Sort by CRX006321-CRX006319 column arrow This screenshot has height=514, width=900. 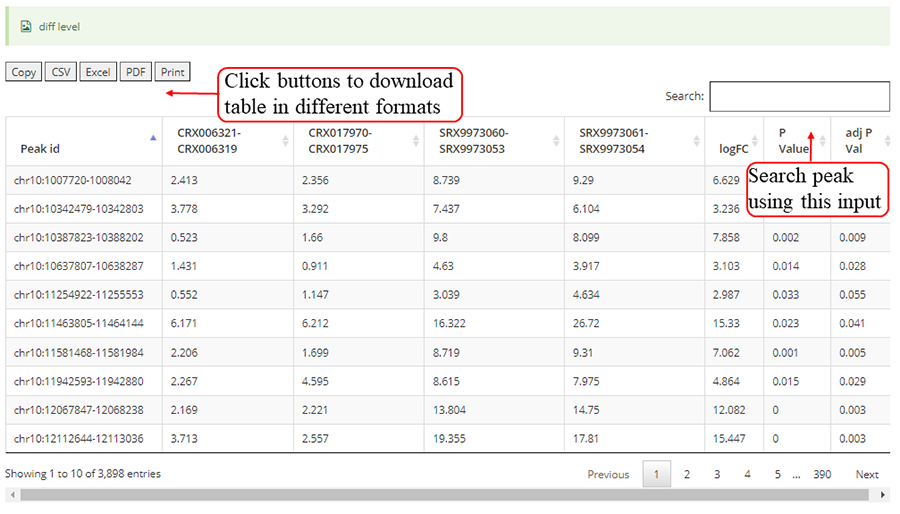[x=285, y=140]
